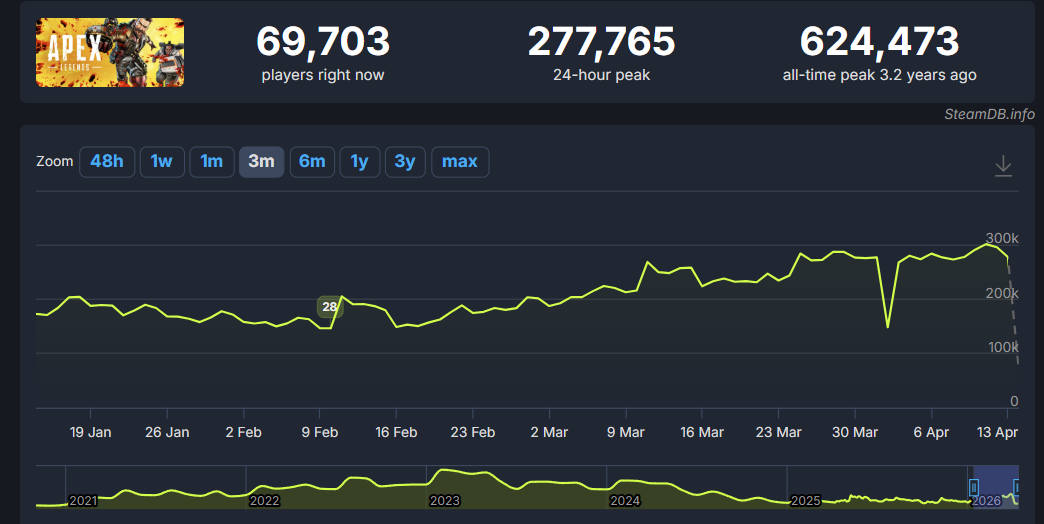Click the 6 Apr x-axis label
Viewport: 1044px width, 524px height.
[x=931, y=432]
